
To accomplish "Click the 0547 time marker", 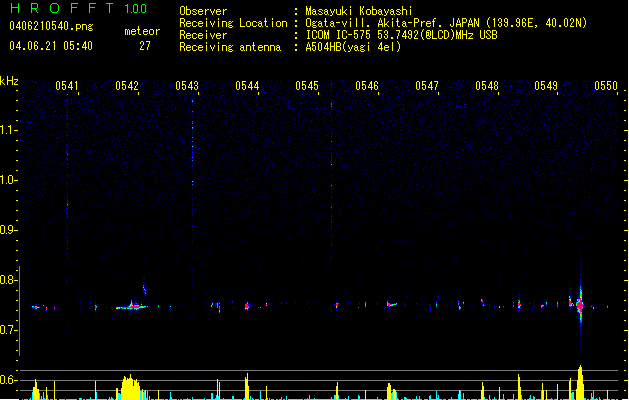I will pyautogui.click(x=427, y=86).
